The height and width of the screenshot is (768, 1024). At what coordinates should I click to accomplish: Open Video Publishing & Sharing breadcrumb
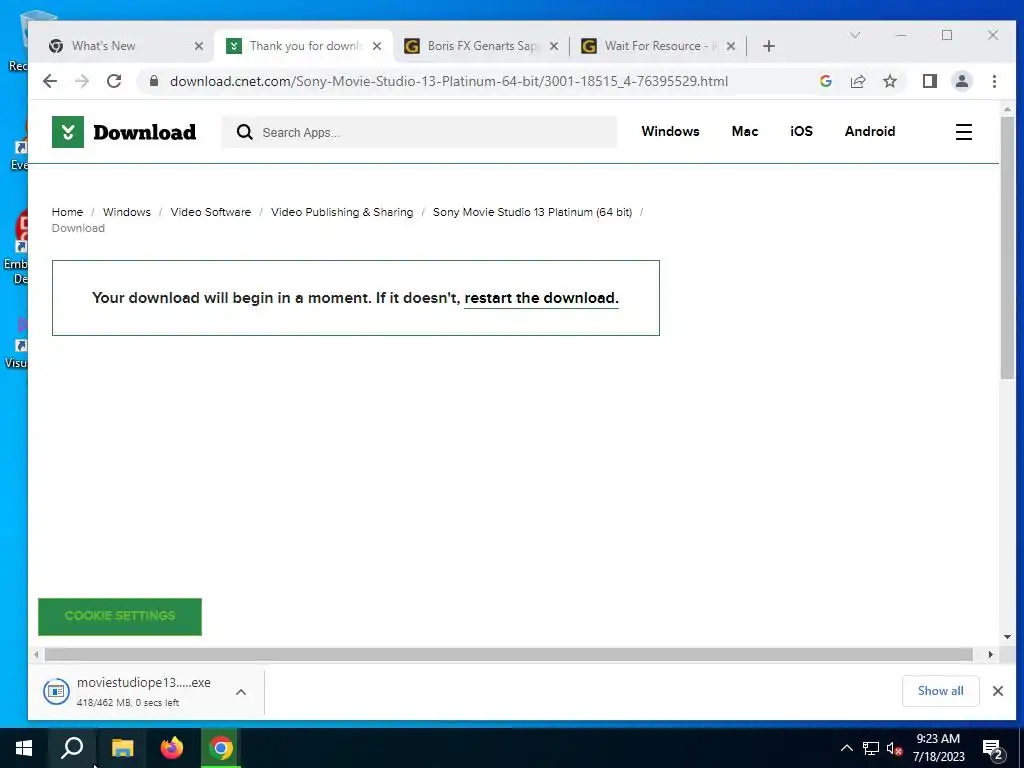point(342,212)
